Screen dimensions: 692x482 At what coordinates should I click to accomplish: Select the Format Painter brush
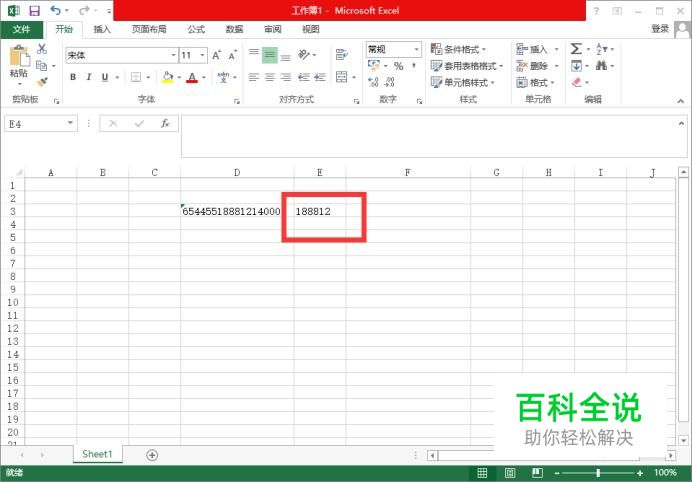[42, 82]
